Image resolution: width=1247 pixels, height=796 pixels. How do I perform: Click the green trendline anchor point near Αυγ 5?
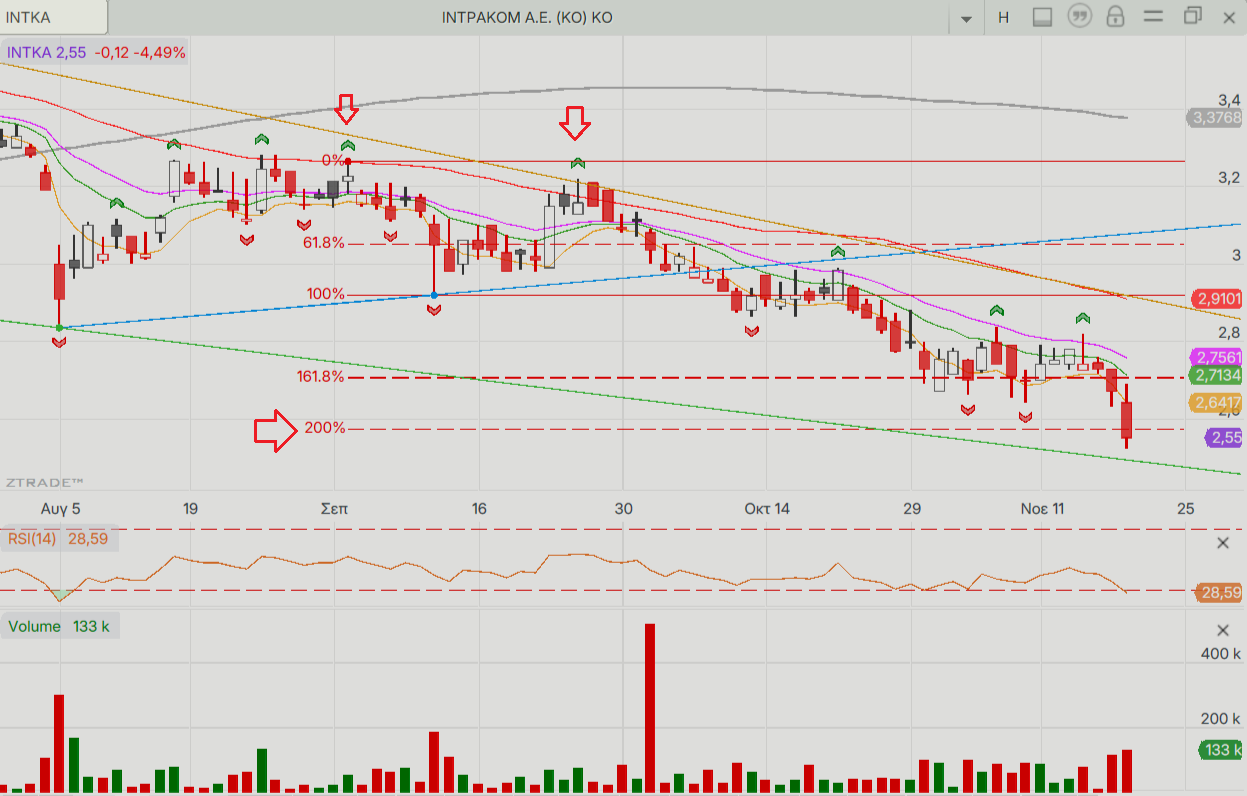click(59, 328)
